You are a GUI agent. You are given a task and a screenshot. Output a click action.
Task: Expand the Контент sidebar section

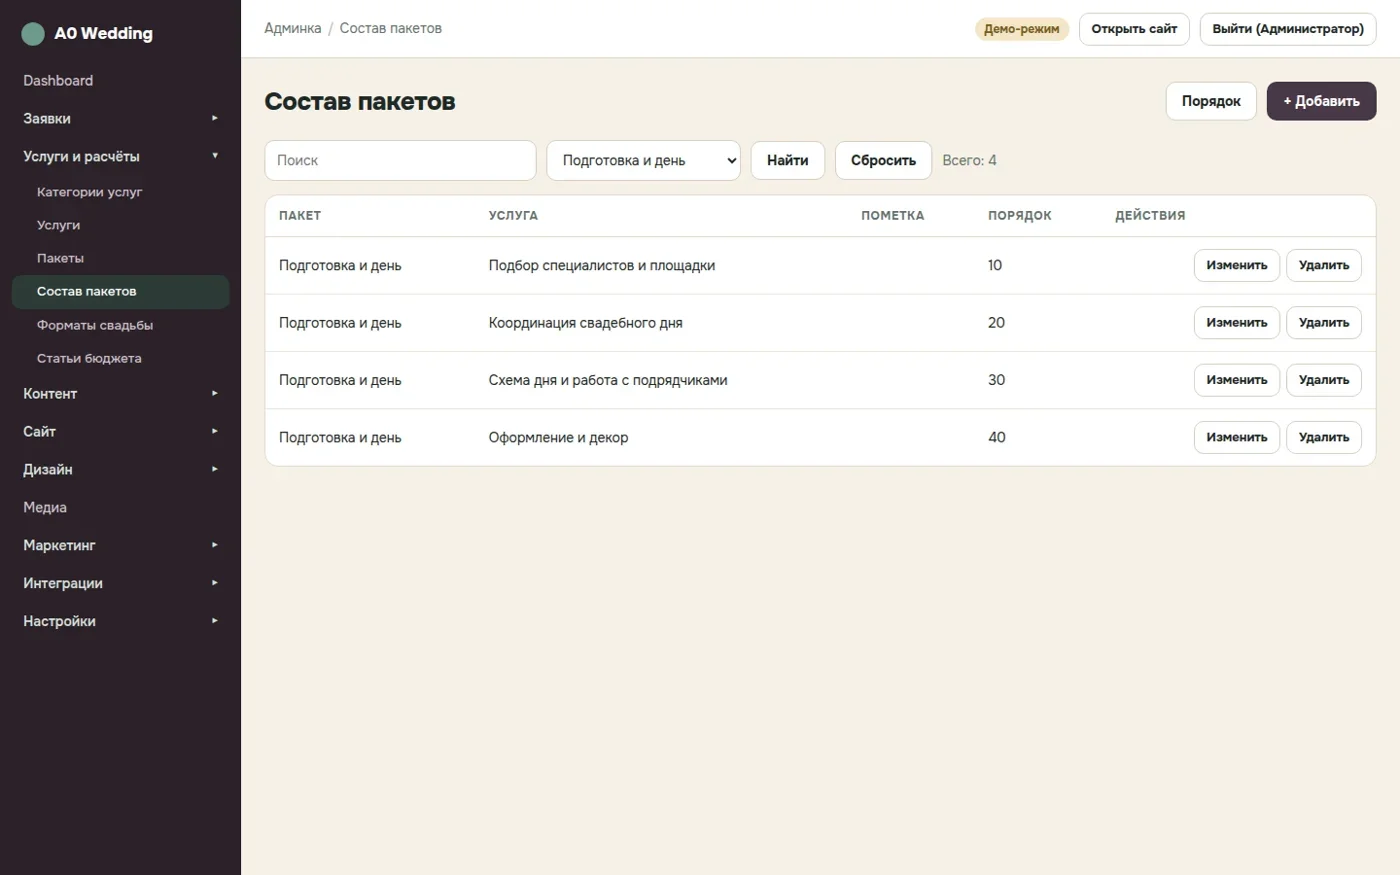[x=120, y=394]
